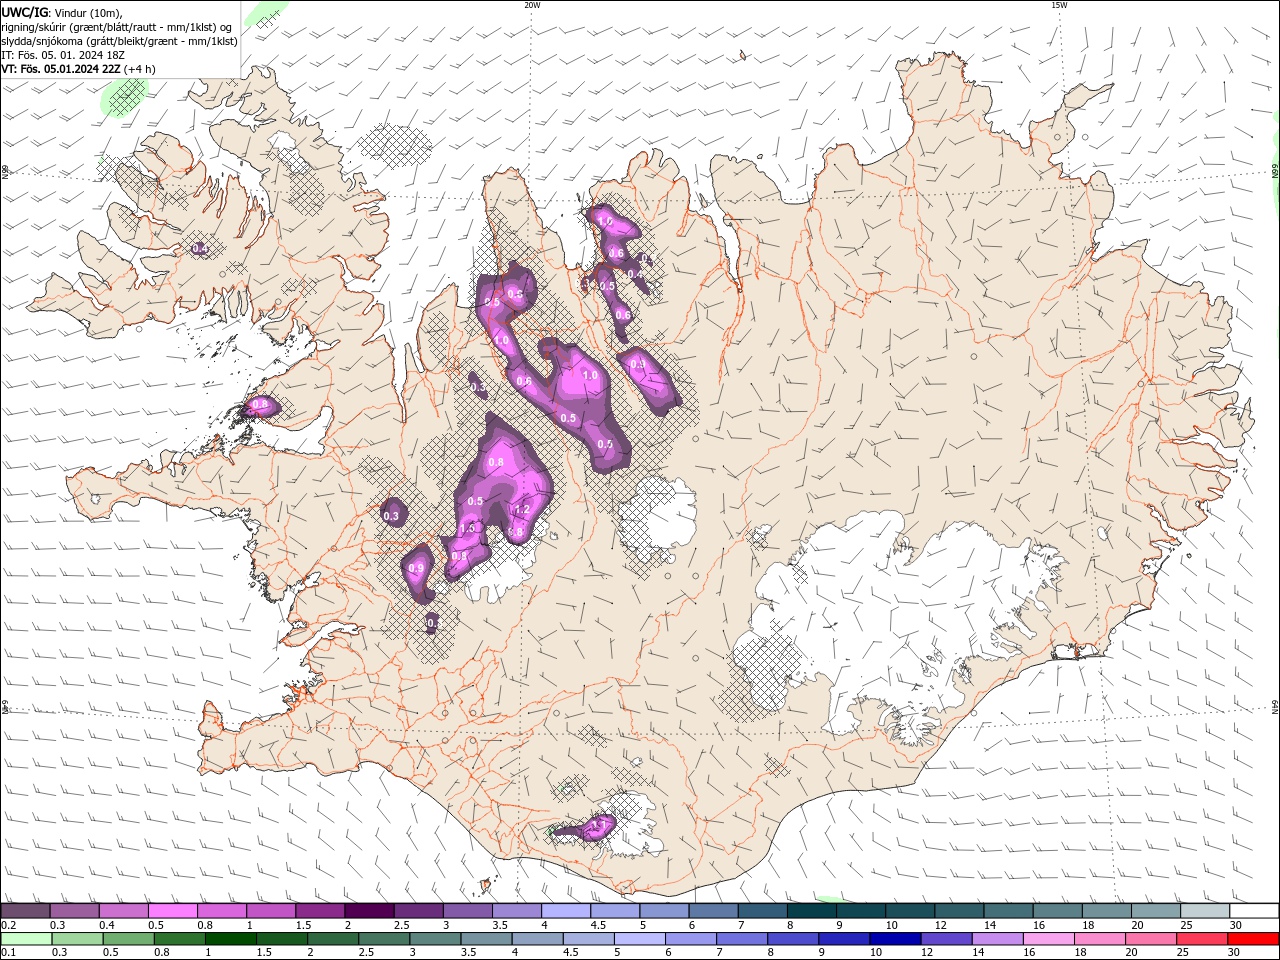Click the 'Vindur (10m),' header text
Screen dimensions: 1280x960
pyautogui.click(x=87, y=11)
